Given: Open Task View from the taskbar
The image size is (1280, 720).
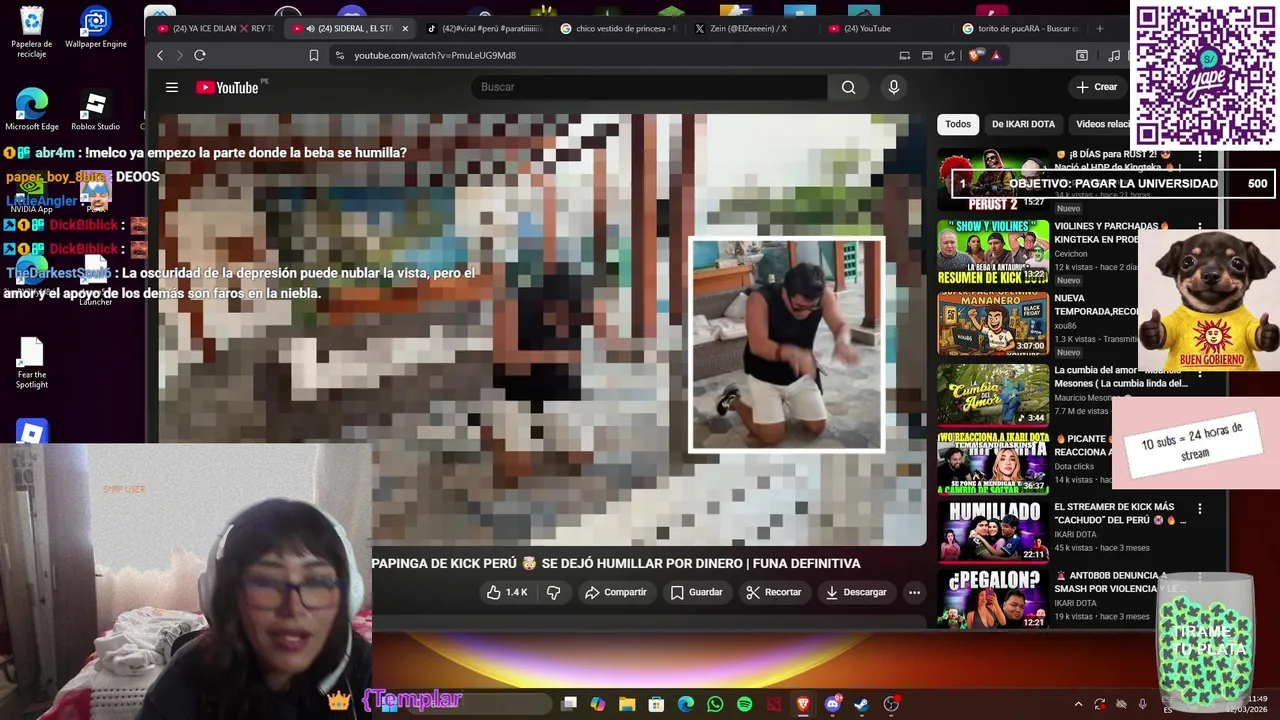Looking at the screenshot, I should click(569, 704).
